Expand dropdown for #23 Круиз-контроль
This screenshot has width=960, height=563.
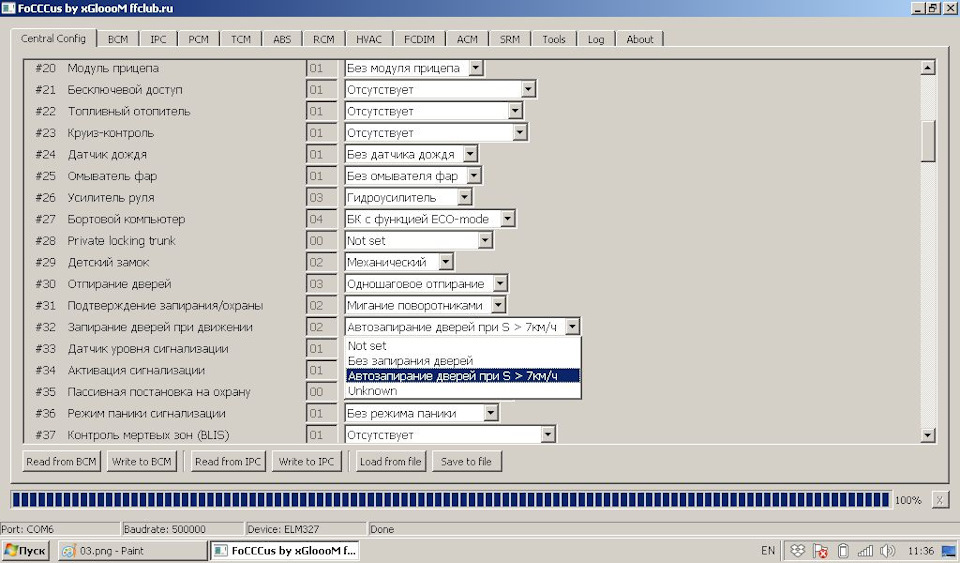[x=519, y=133]
